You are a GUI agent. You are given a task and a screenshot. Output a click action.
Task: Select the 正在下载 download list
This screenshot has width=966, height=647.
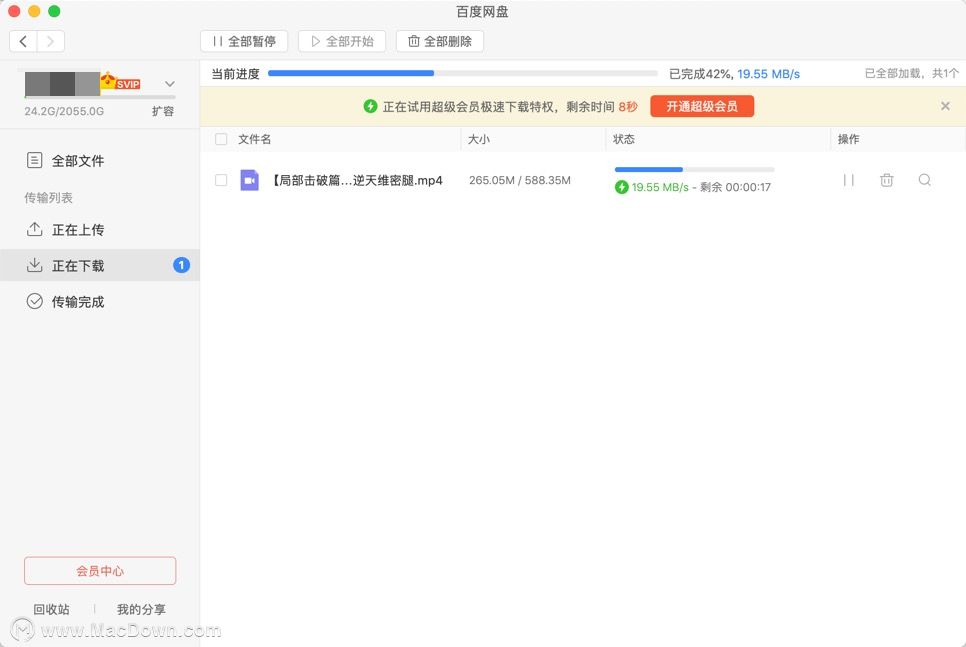[x=100, y=266]
